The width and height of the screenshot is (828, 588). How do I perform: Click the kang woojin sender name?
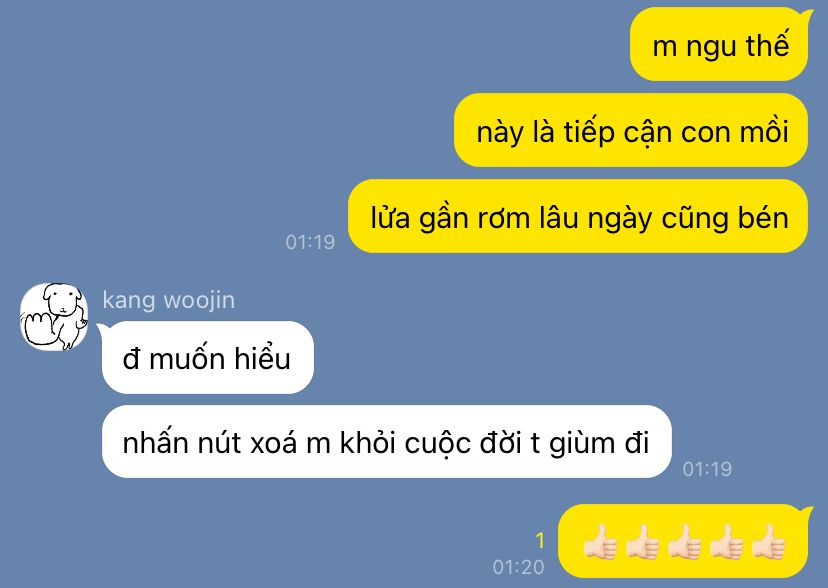(168, 300)
